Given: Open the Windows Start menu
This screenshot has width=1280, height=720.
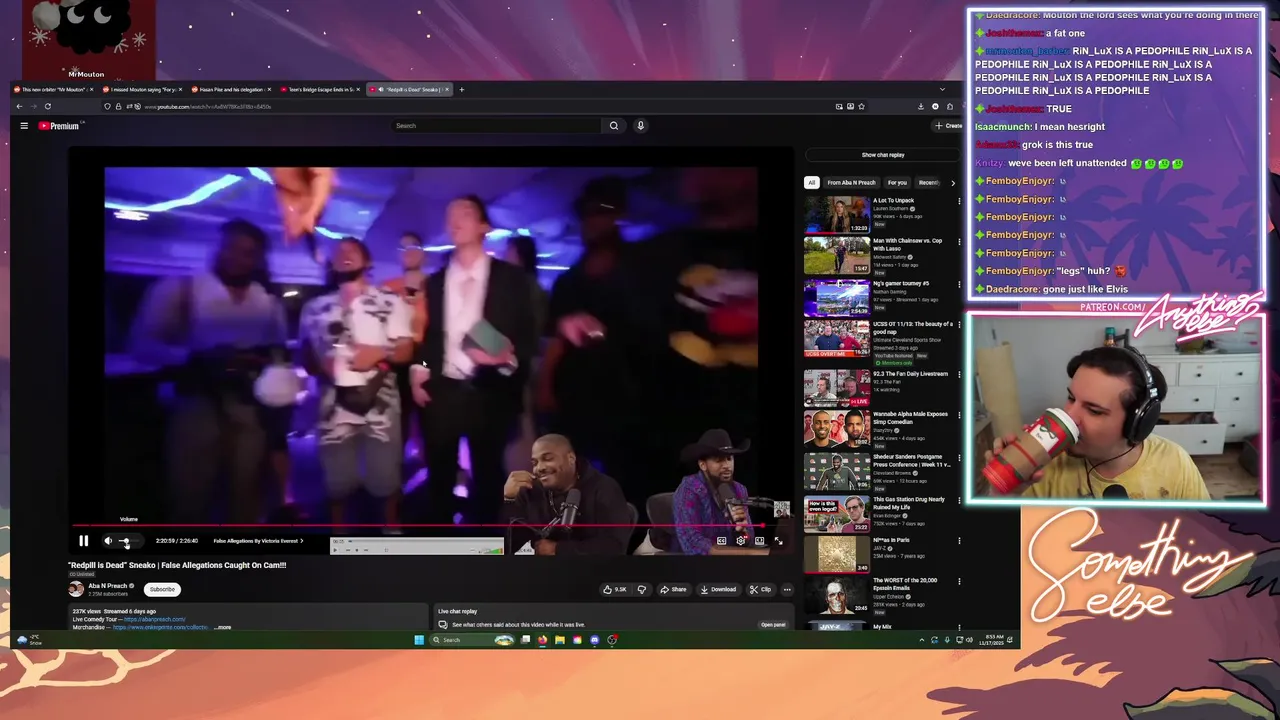Looking at the screenshot, I should pos(419,640).
